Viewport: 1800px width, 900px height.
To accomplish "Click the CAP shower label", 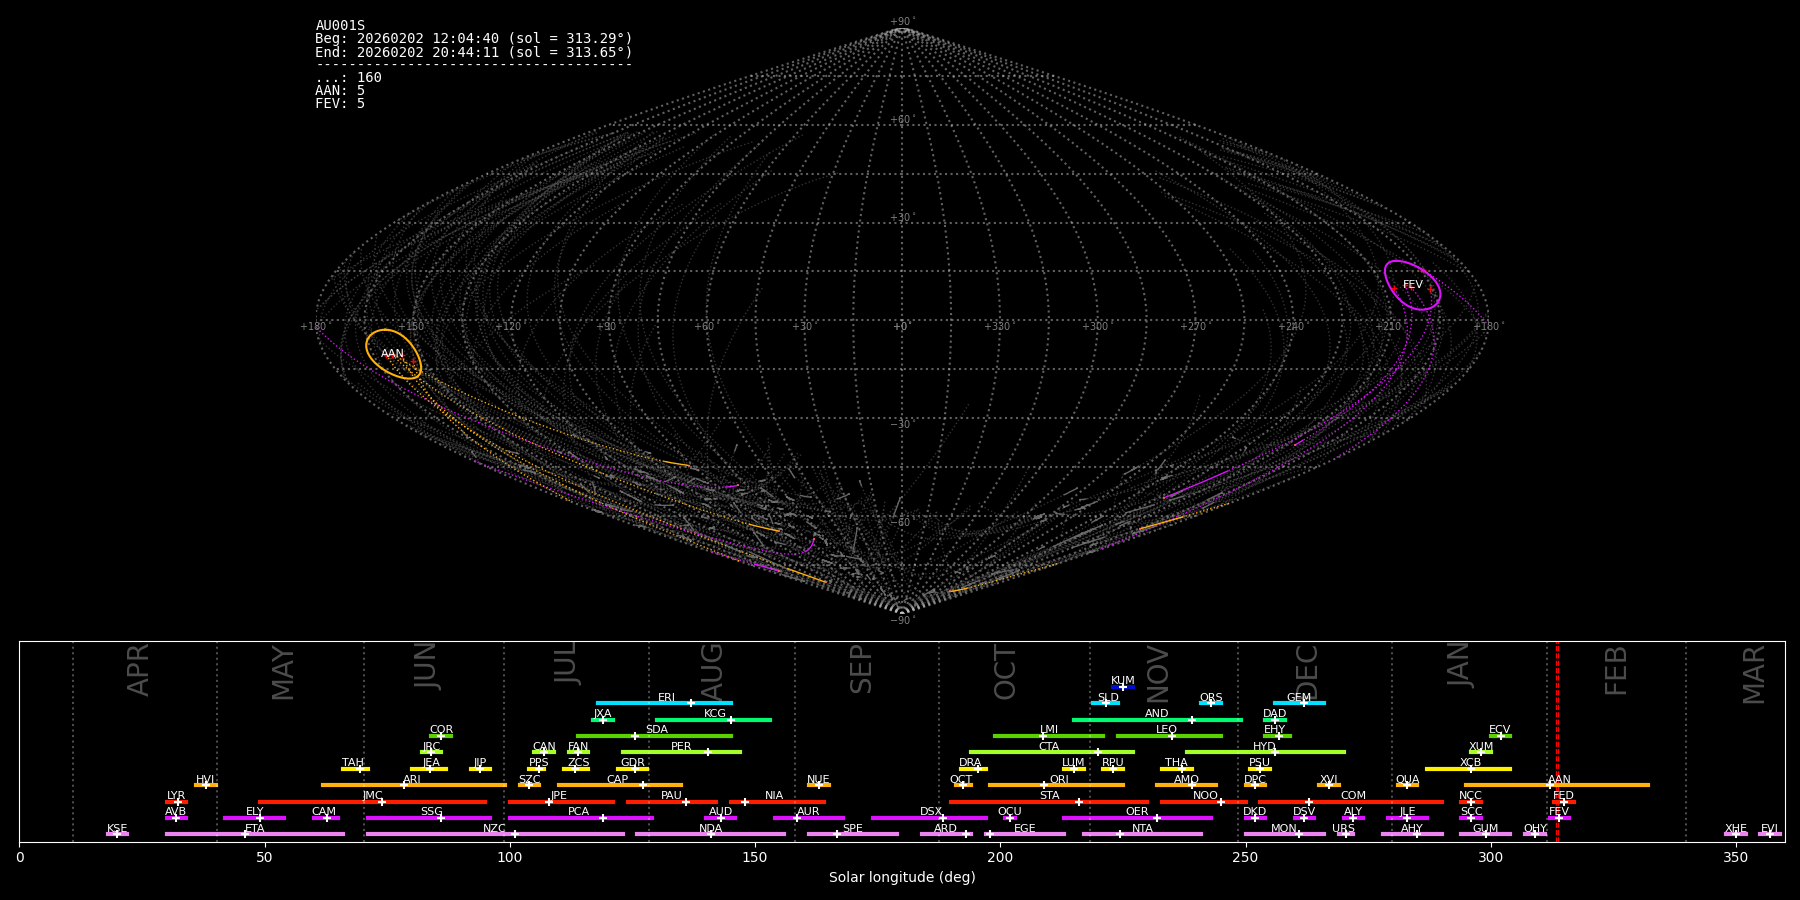I will point(618,780).
